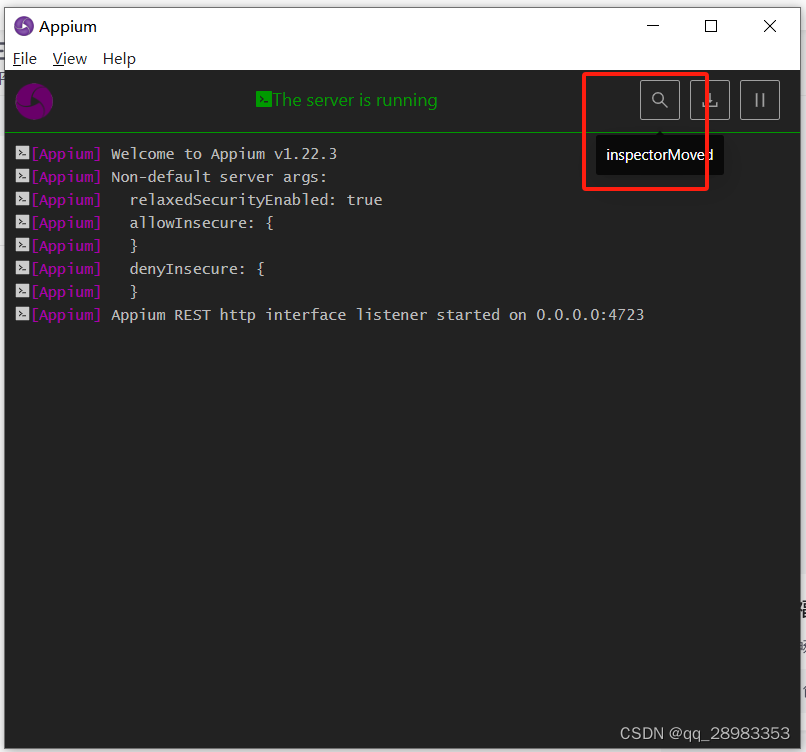This screenshot has width=806, height=752.
Task: Open the Help menu
Action: point(119,58)
